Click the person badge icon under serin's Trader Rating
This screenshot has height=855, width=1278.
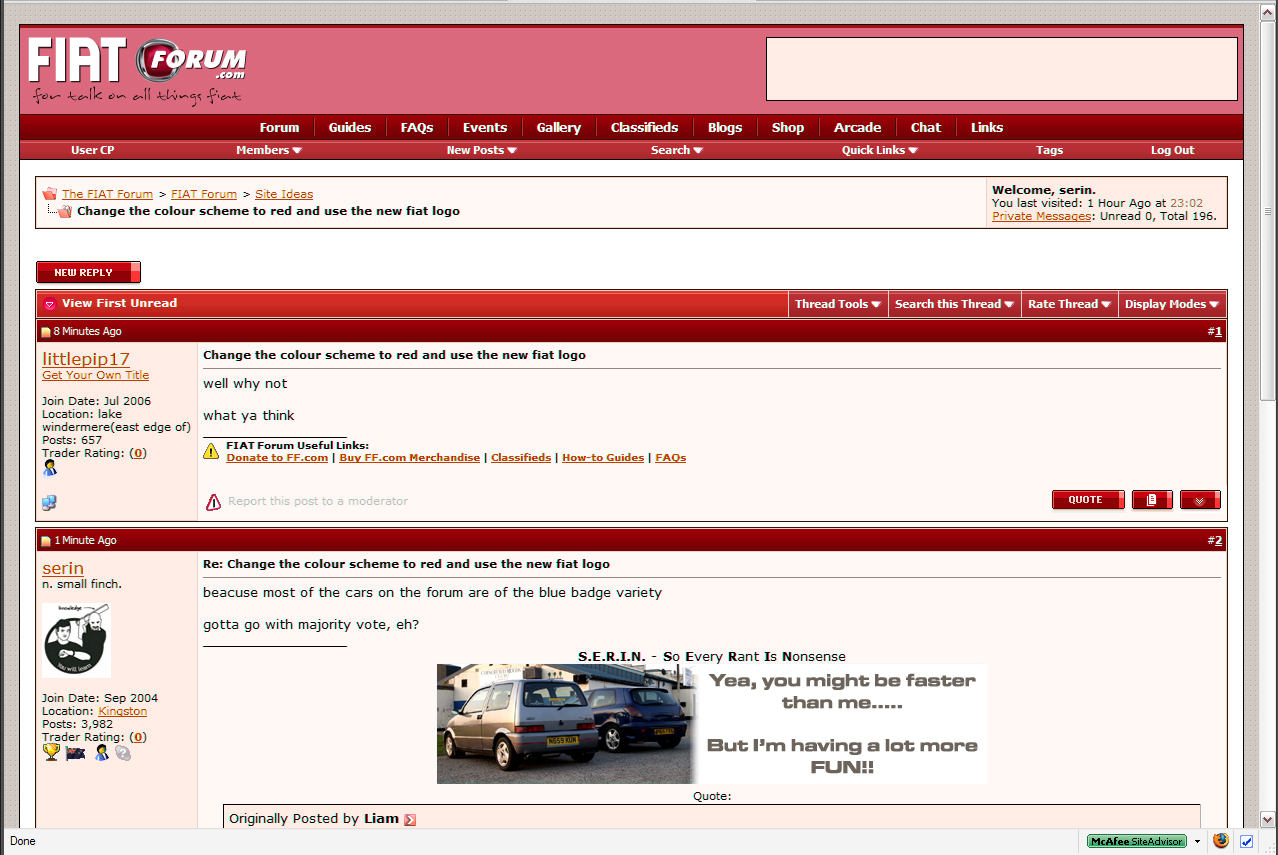pos(101,752)
